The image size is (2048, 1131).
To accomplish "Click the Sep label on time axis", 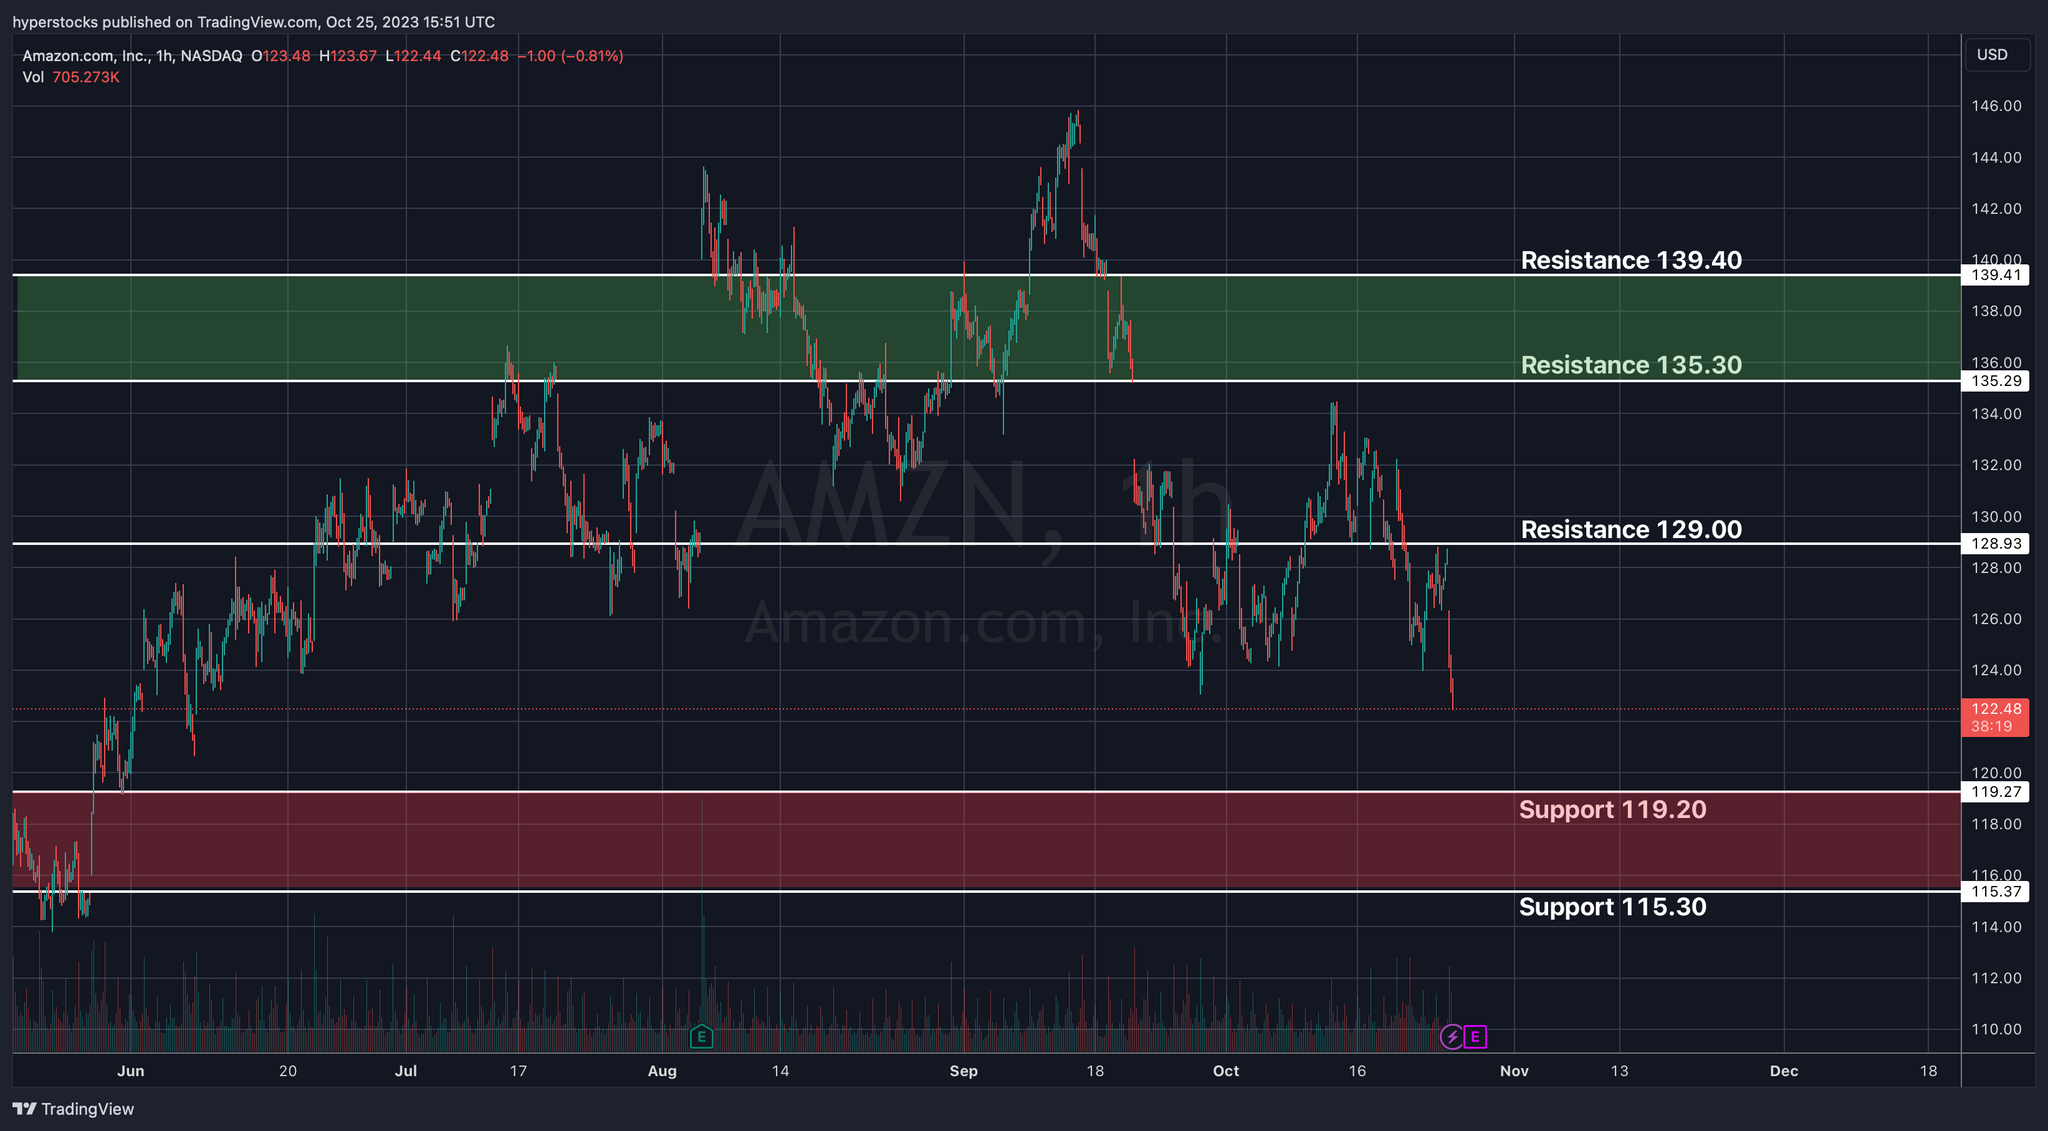I will click(963, 1071).
